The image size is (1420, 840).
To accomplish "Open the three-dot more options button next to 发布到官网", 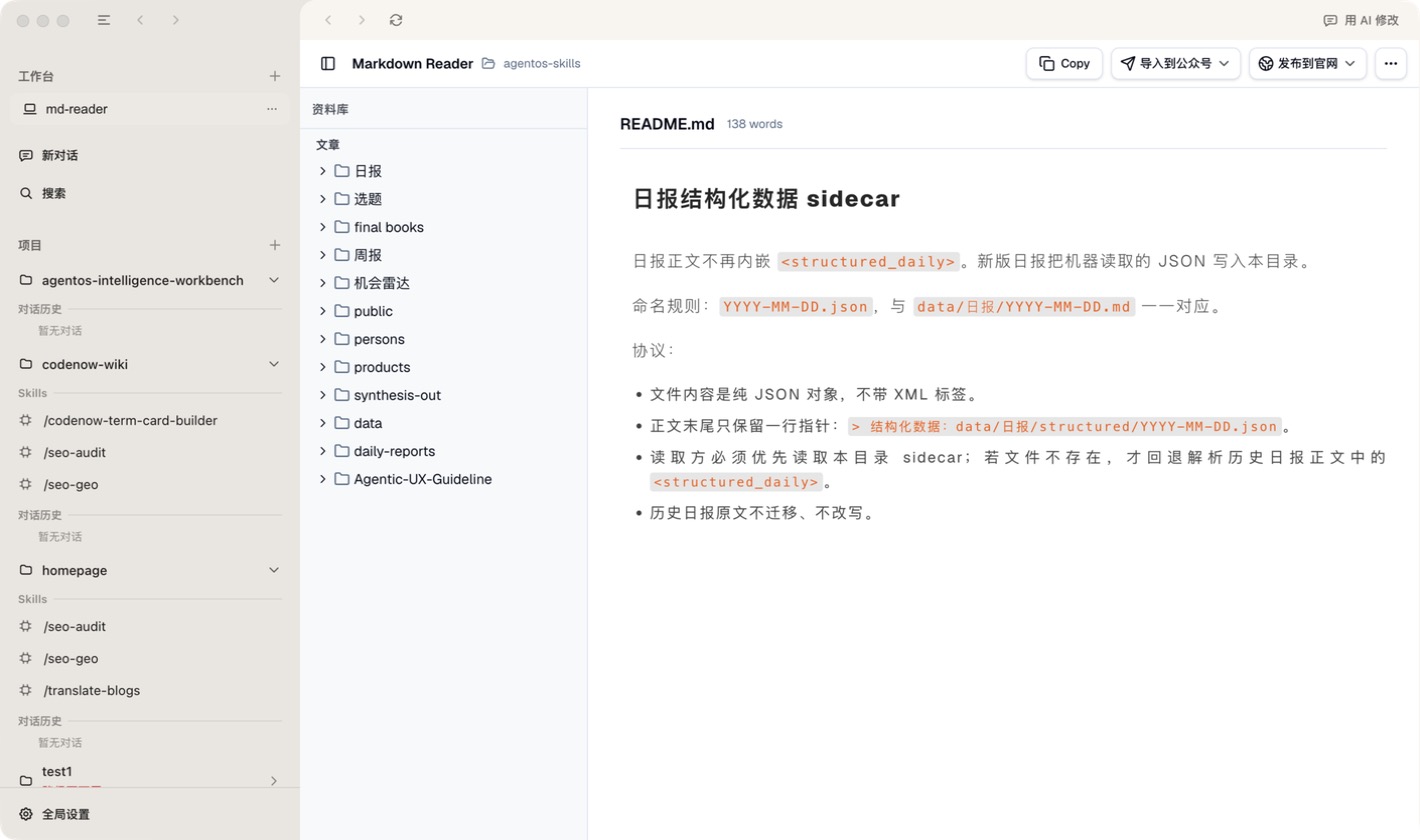I will (x=1391, y=63).
